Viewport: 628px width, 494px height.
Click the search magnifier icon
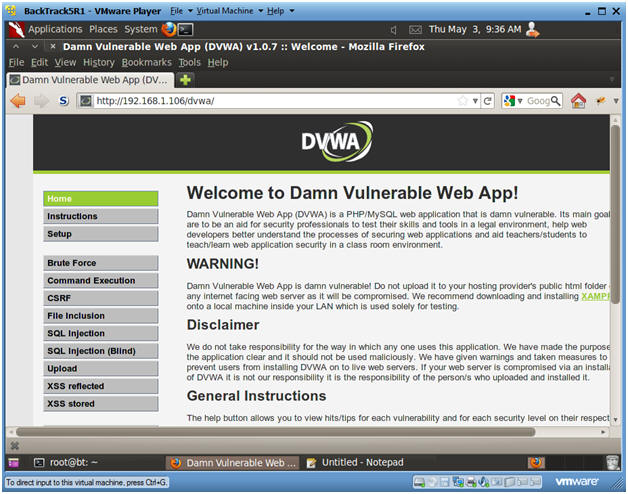[x=555, y=101]
